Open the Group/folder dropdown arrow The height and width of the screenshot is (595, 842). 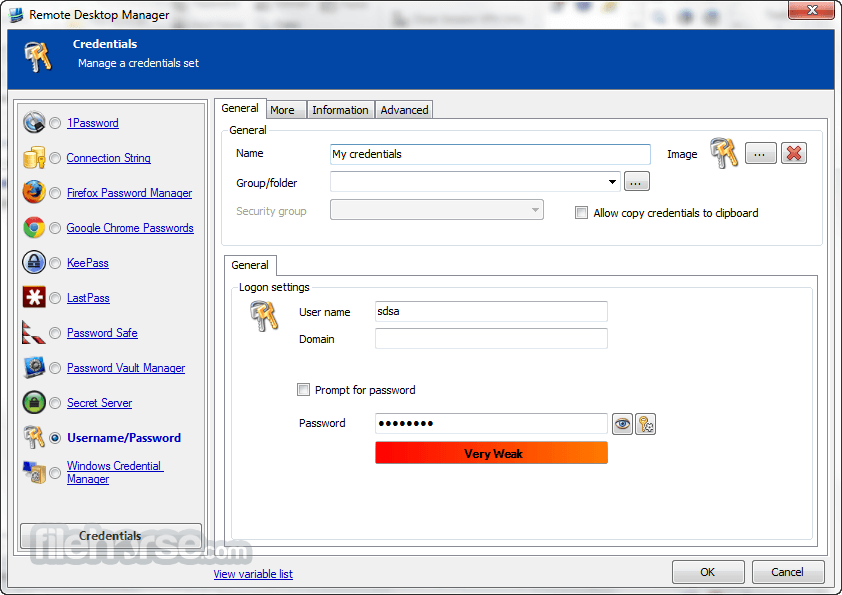[x=612, y=182]
